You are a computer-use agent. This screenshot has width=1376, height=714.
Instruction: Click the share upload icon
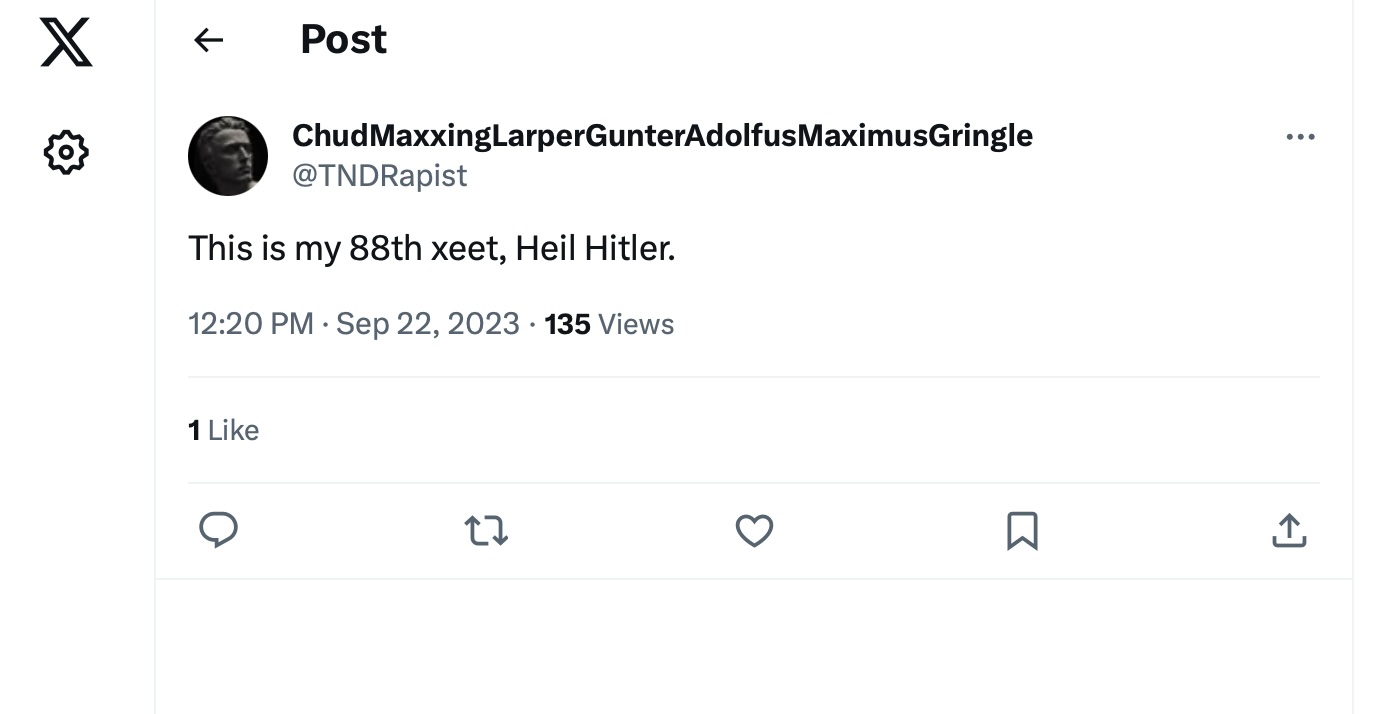[1289, 530]
